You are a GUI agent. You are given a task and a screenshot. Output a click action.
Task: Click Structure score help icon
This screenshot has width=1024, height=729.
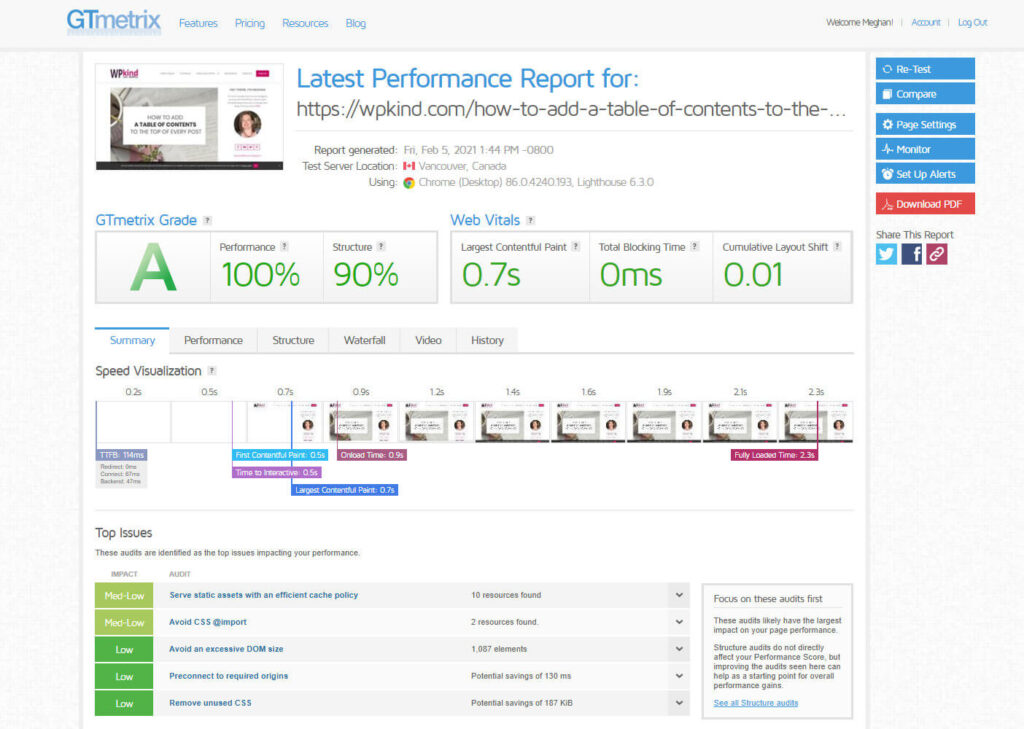click(x=381, y=247)
